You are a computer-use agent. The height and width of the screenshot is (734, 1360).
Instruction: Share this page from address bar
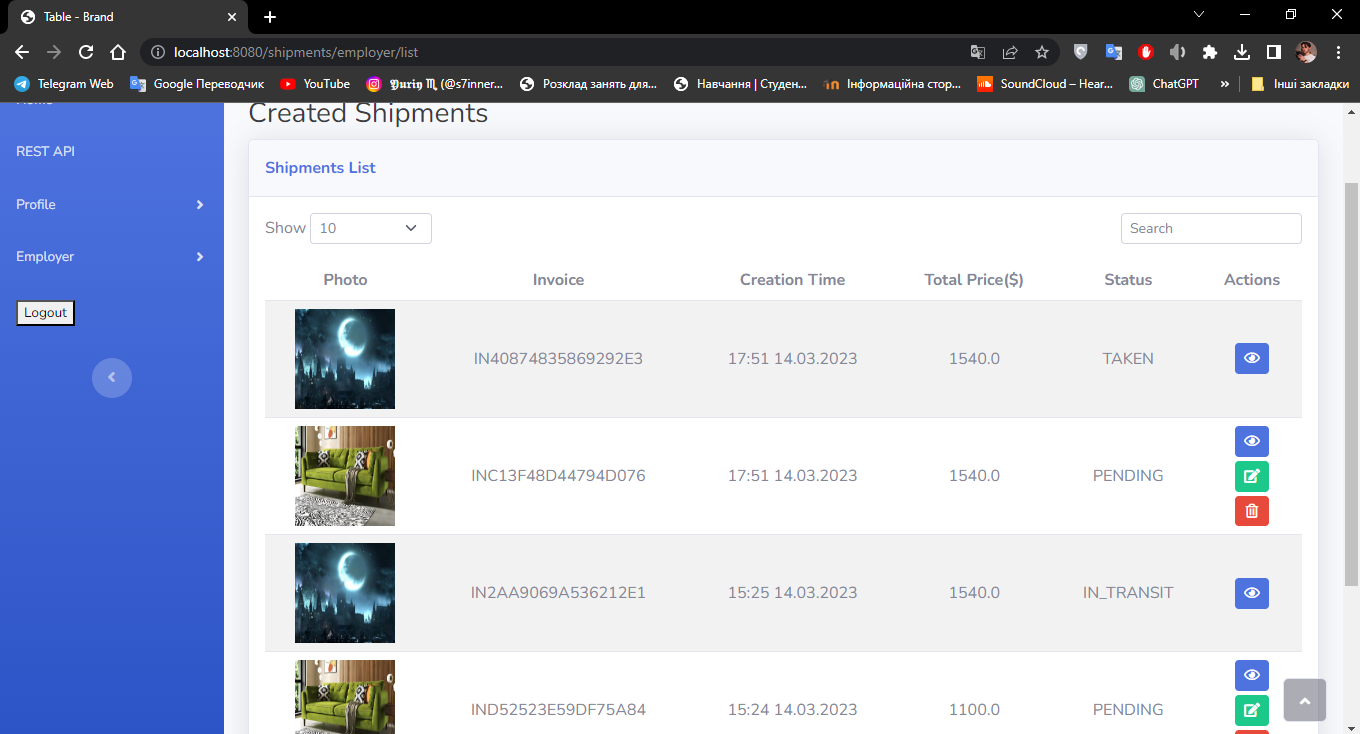click(x=1010, y=52)
